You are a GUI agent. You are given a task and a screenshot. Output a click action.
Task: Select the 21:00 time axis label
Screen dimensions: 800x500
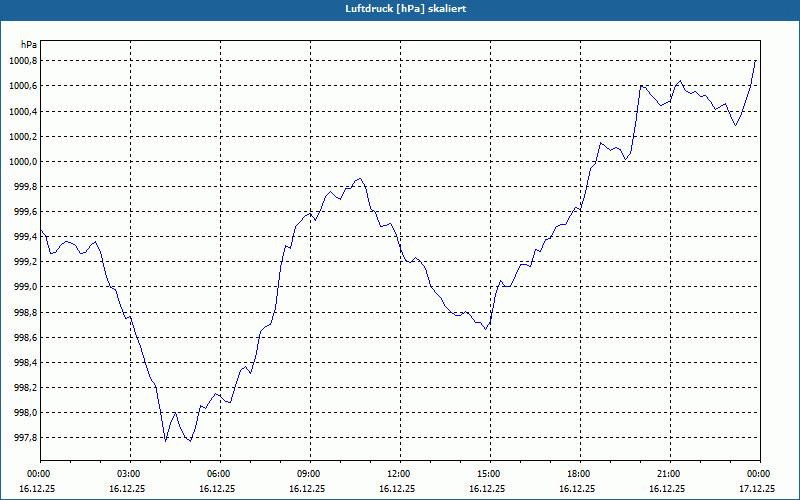[670, 474]
